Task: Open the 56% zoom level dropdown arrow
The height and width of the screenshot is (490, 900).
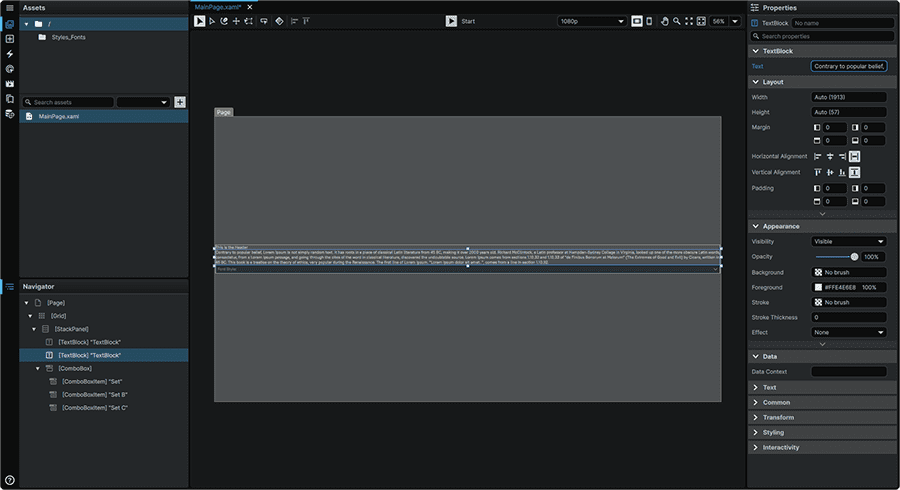Action: click(735, 21)
